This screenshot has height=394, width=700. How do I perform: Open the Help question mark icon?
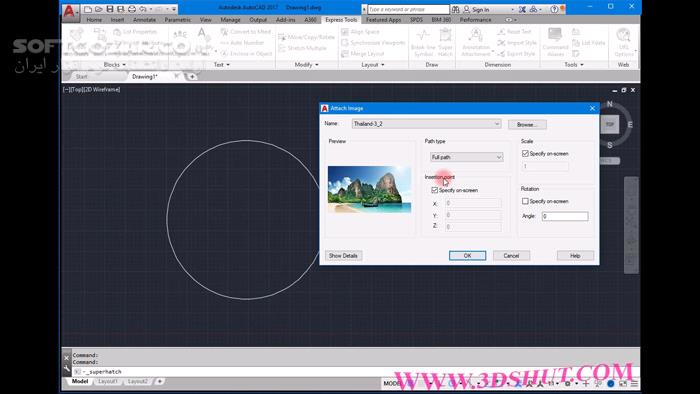pyautogui.click(x=554, y=9)
